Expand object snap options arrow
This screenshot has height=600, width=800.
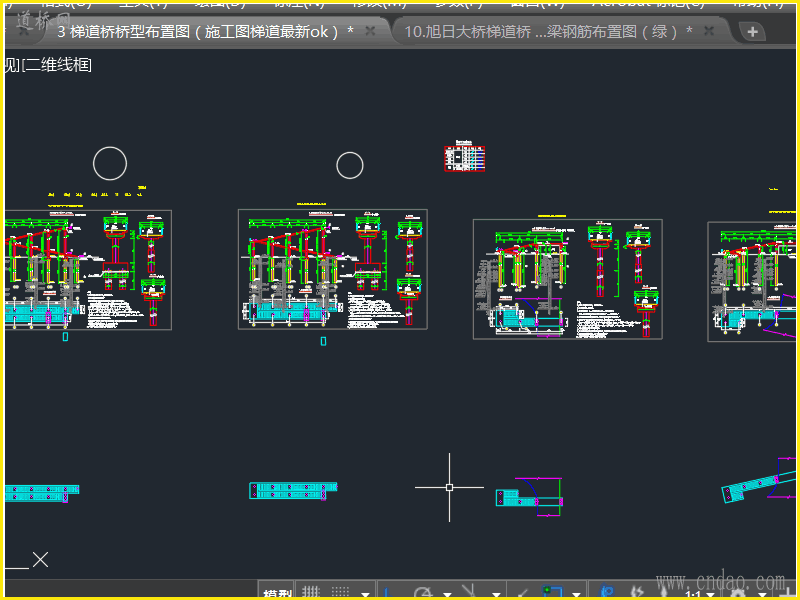click(x=577, y=594)
